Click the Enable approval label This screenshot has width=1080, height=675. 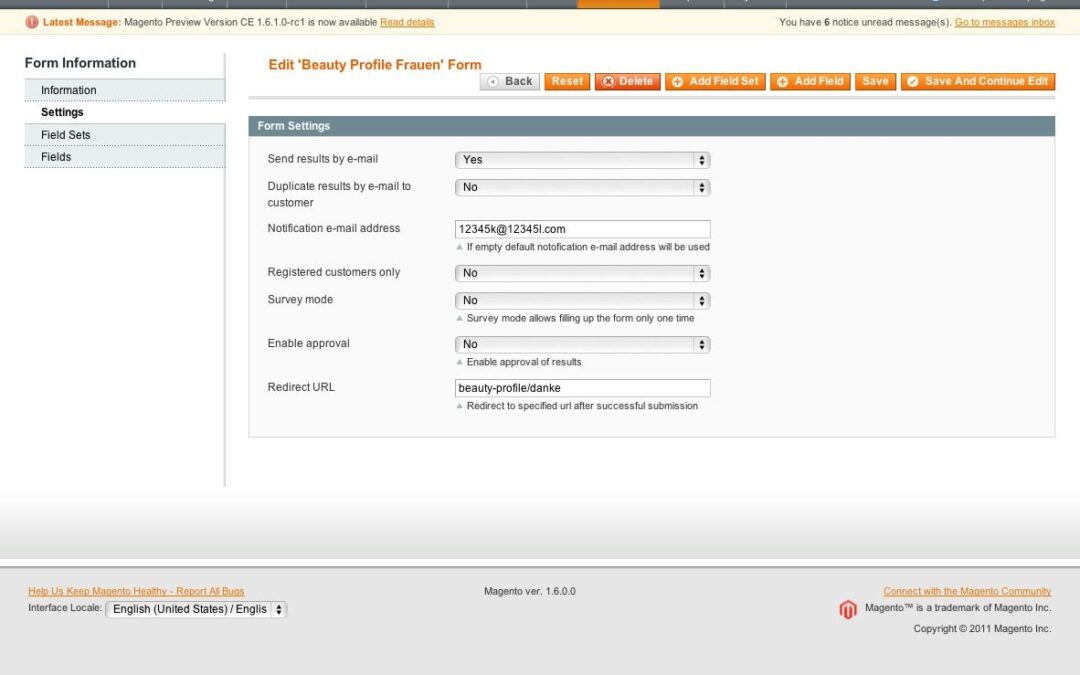(x=309, y=343)
